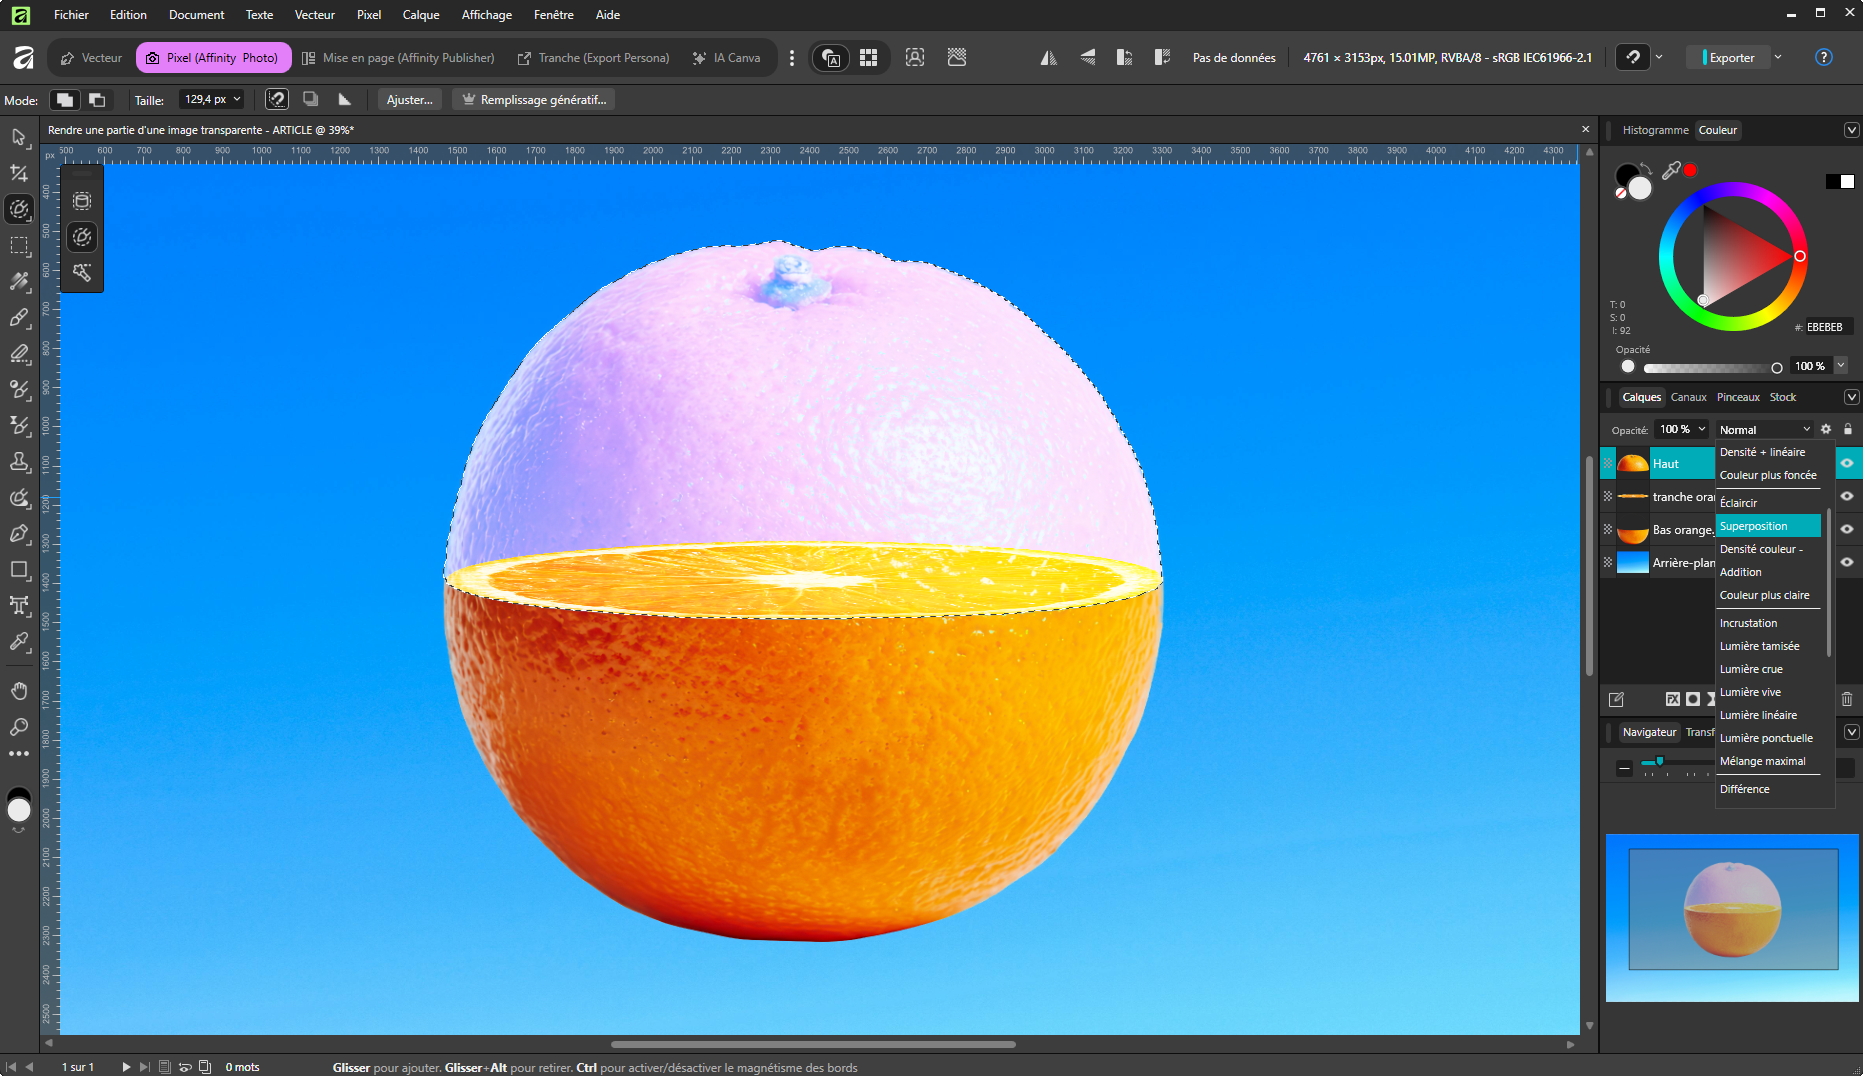Open the brush size Taille dropdown
Screen dimensions: 1863x1076
237,99
